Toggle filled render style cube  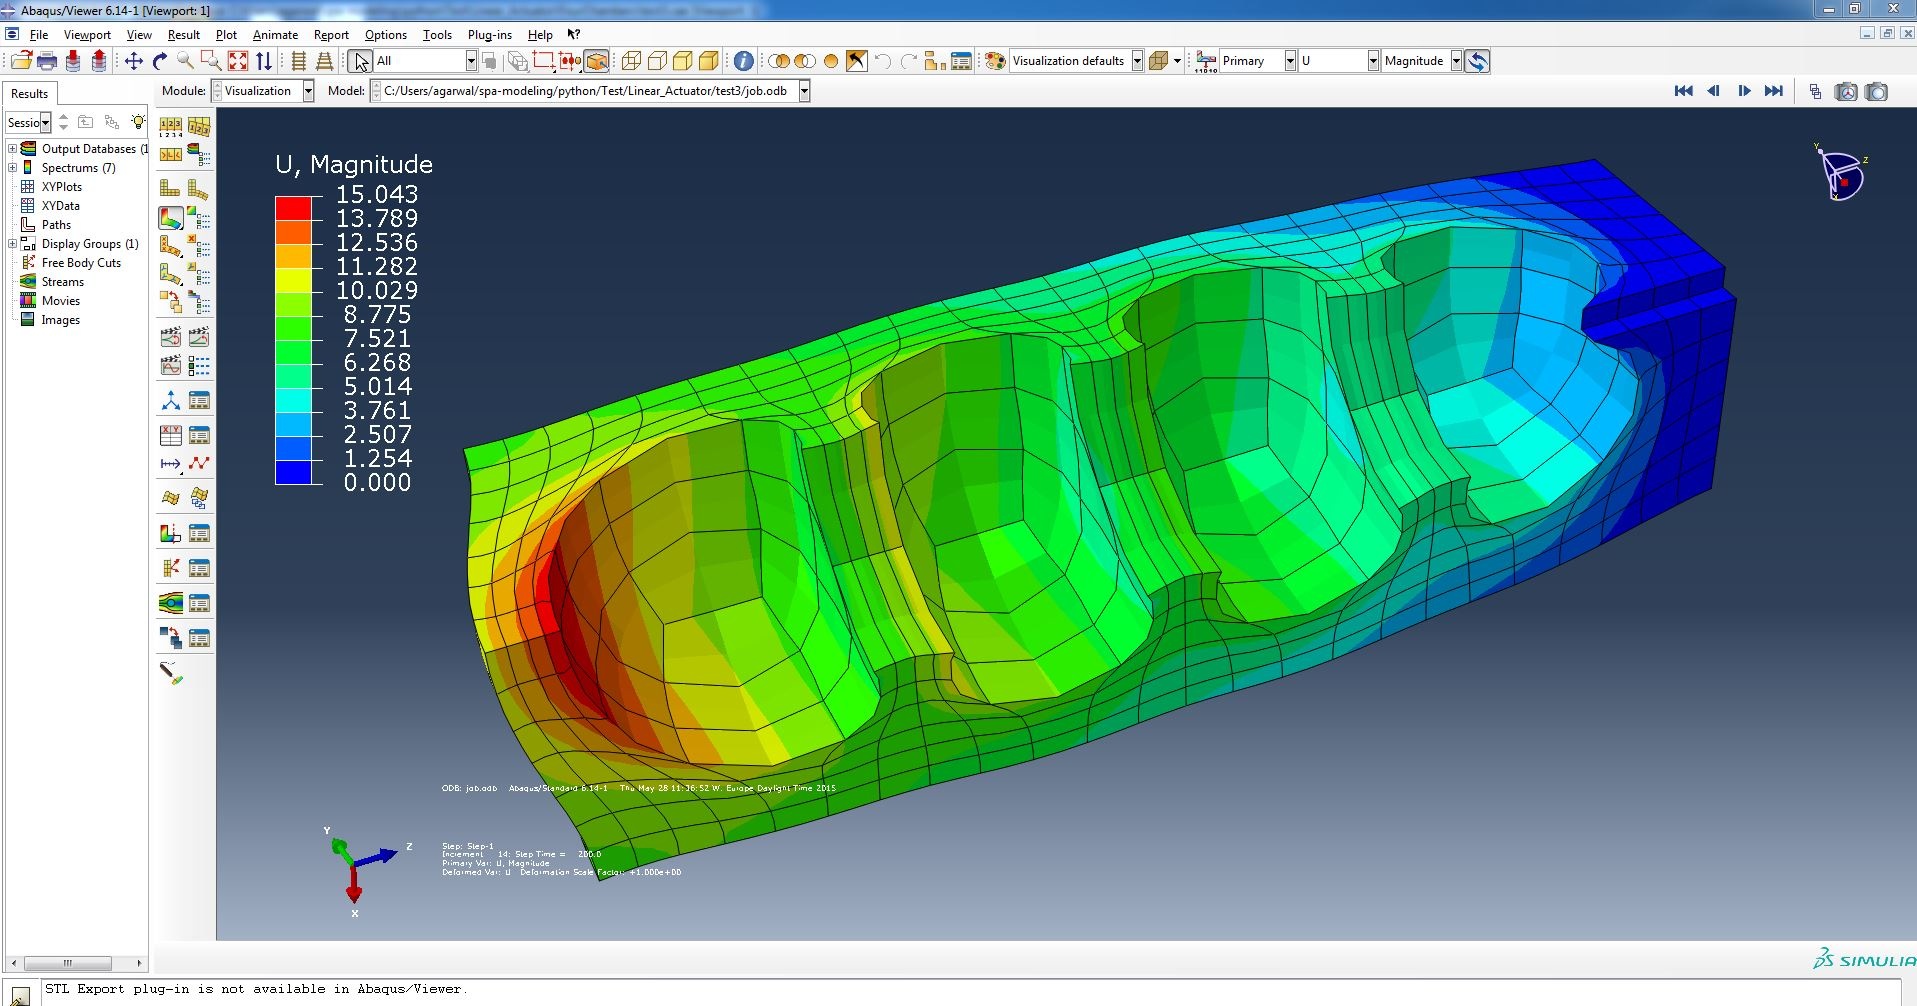click(683, 61)
